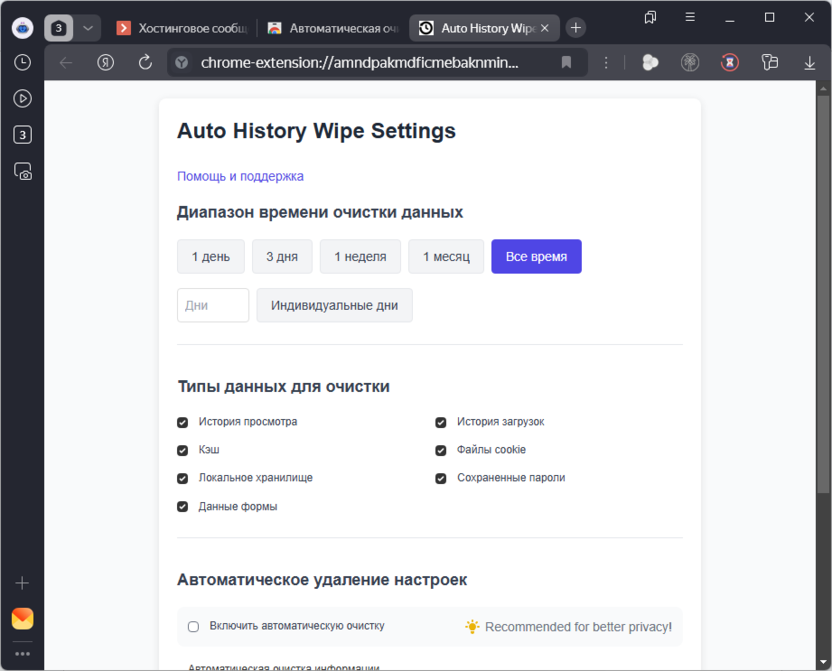
Task: Switch to the 'Автоматическая оч' tab
Action: coord(333,28)
